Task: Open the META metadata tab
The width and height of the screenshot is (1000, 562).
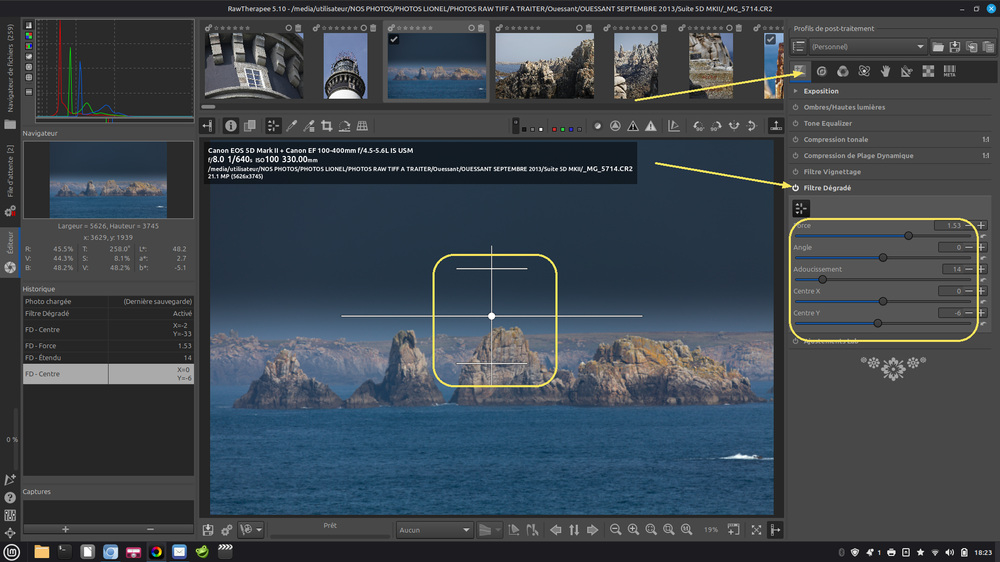Action: (x=950, y=71)
